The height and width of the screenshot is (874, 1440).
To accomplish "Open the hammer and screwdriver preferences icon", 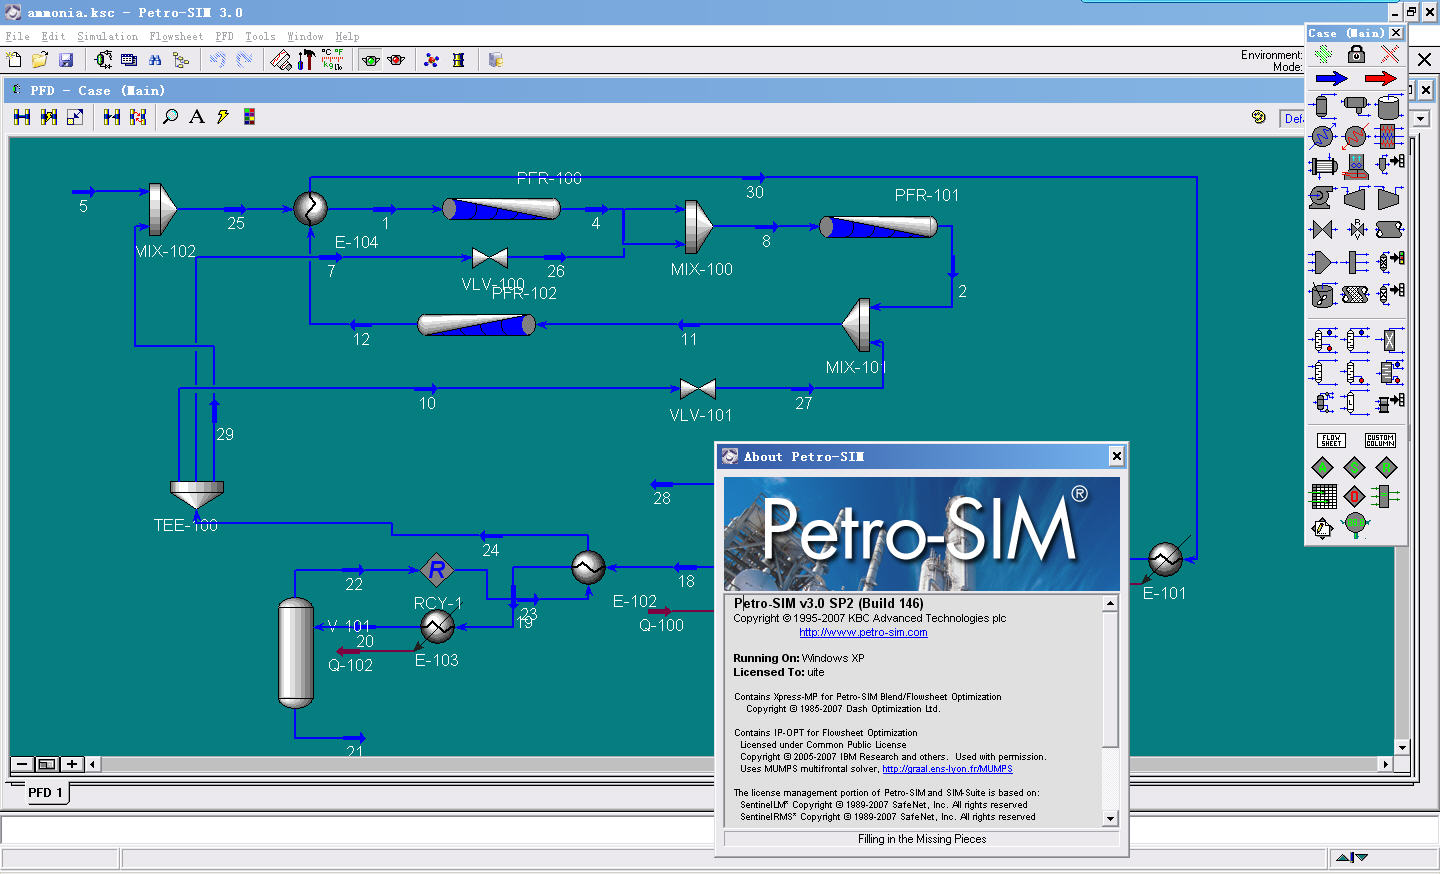I will 307,60.
